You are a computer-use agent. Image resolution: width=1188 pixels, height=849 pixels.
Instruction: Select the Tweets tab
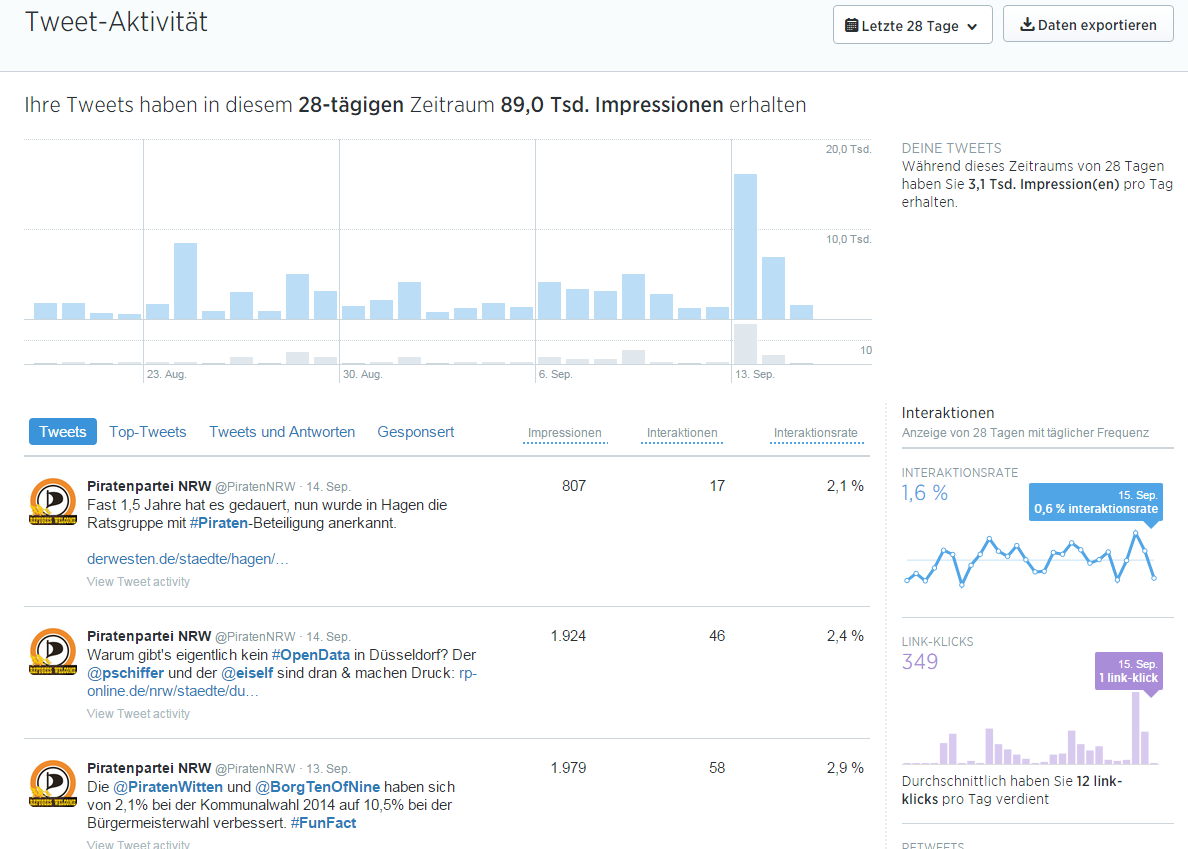(63, 432)
